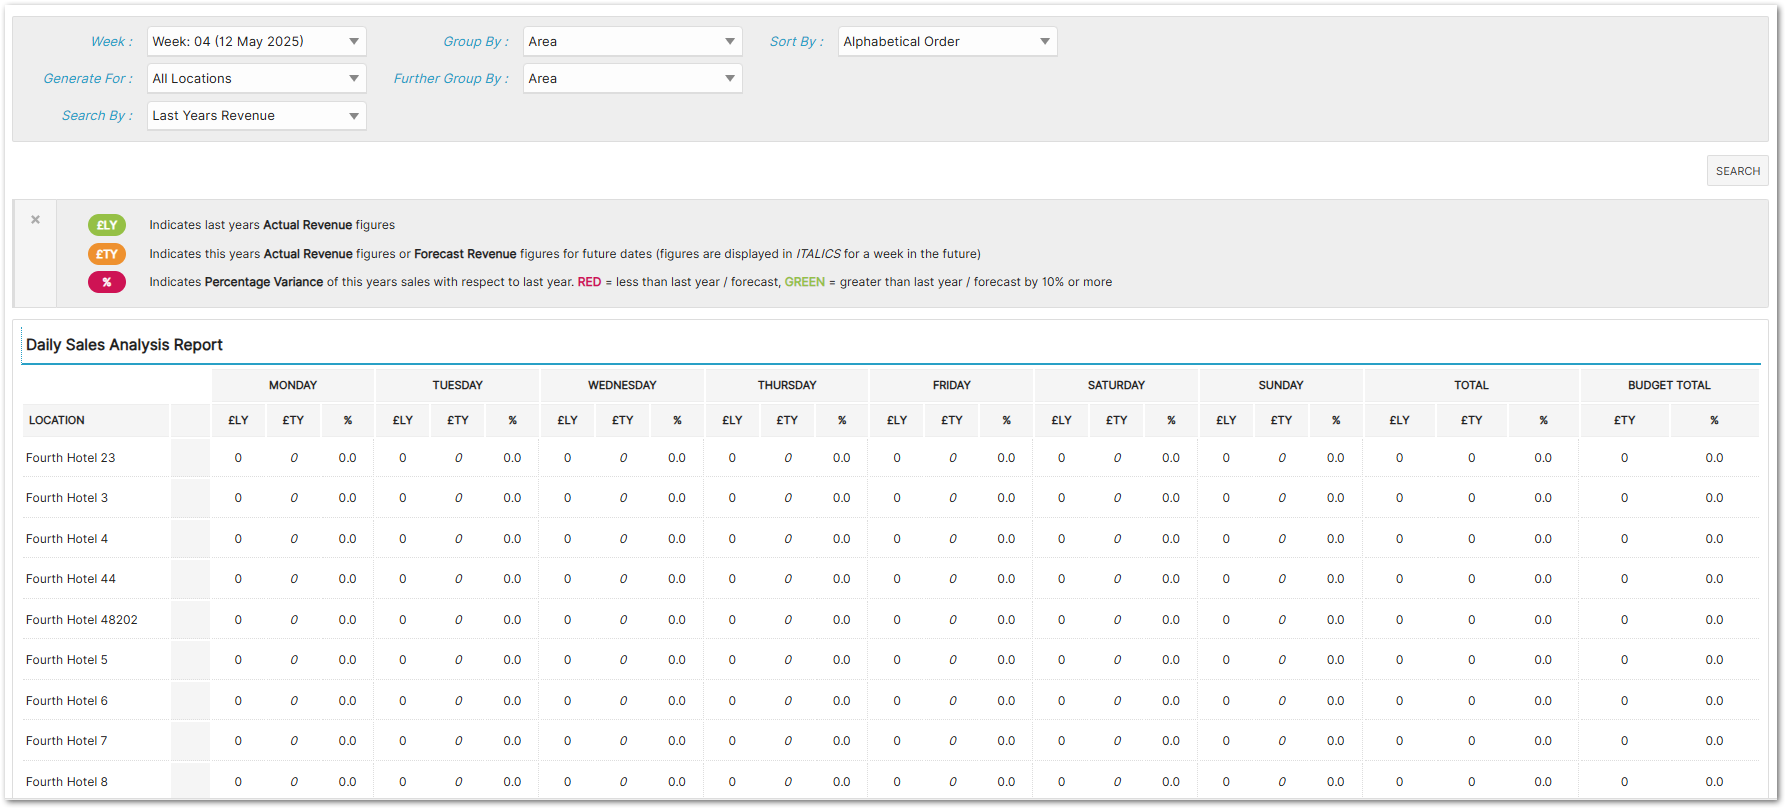Close the legend info panel
The image size is (1788, 809).
point(36,220)
